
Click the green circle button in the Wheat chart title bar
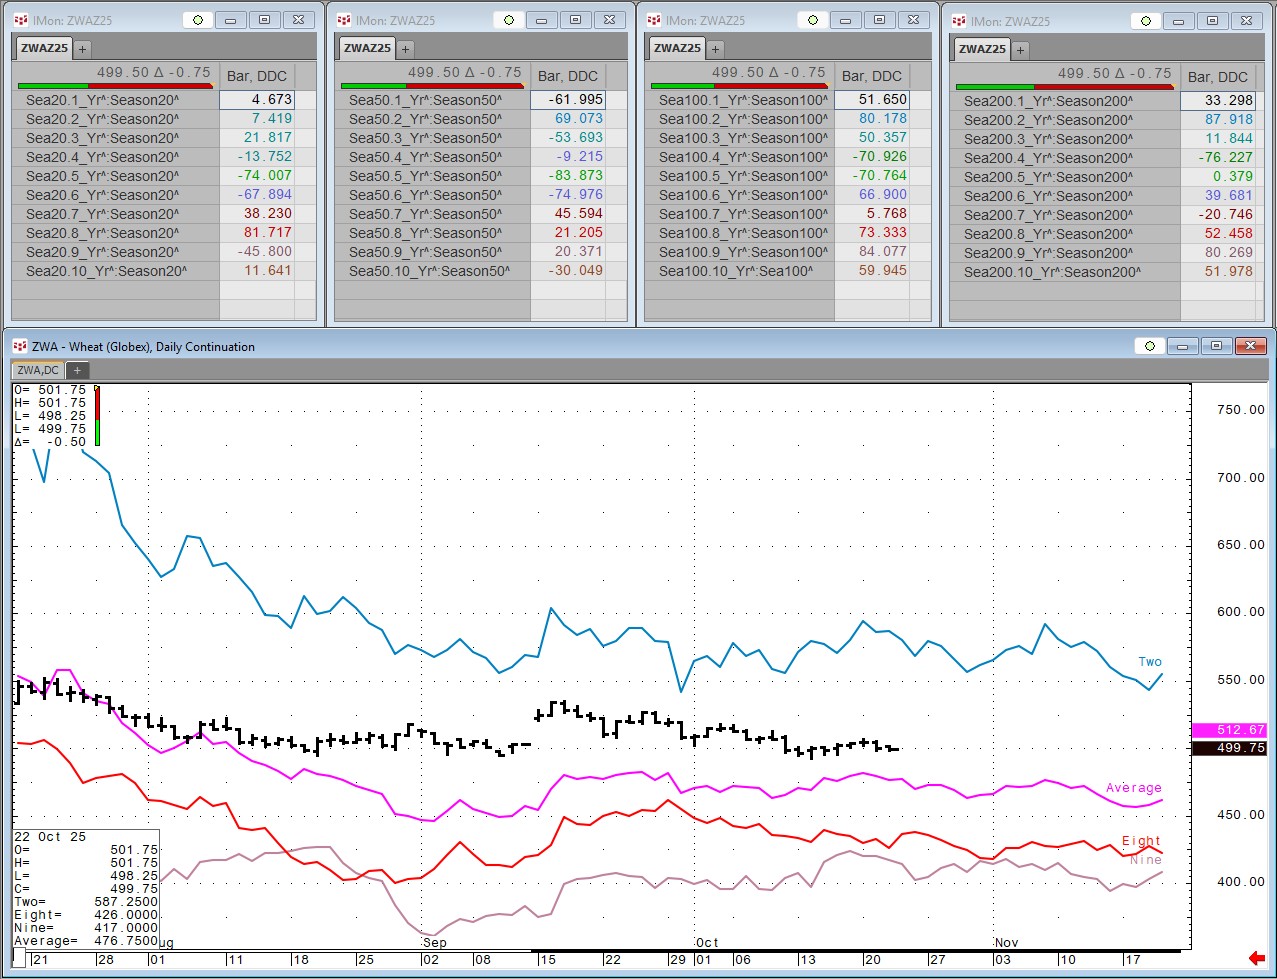pos(1150,346)
